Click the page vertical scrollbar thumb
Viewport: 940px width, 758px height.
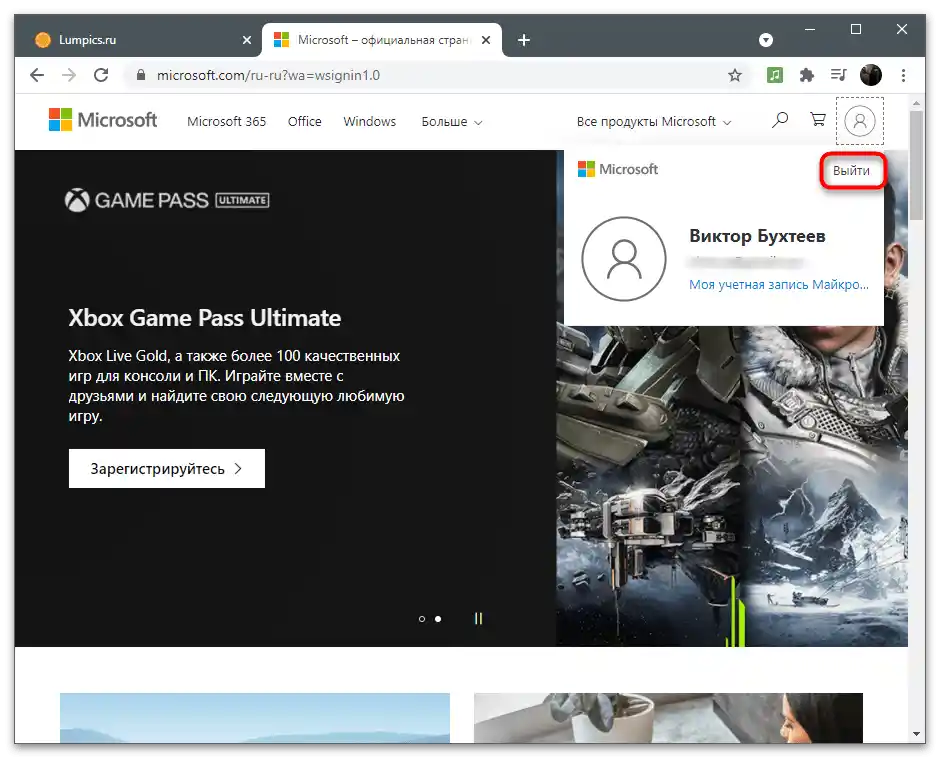[x=916, y=166]
